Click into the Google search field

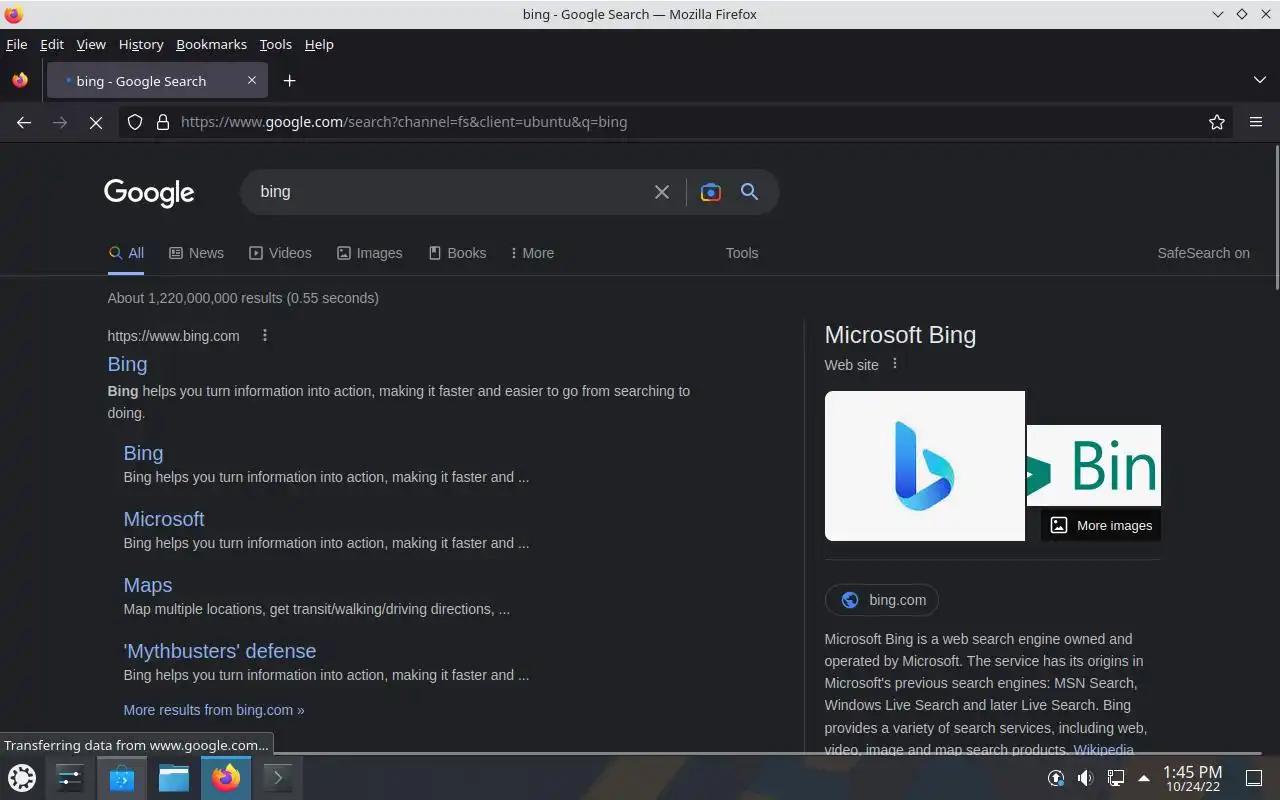click(x=450, y=192)
